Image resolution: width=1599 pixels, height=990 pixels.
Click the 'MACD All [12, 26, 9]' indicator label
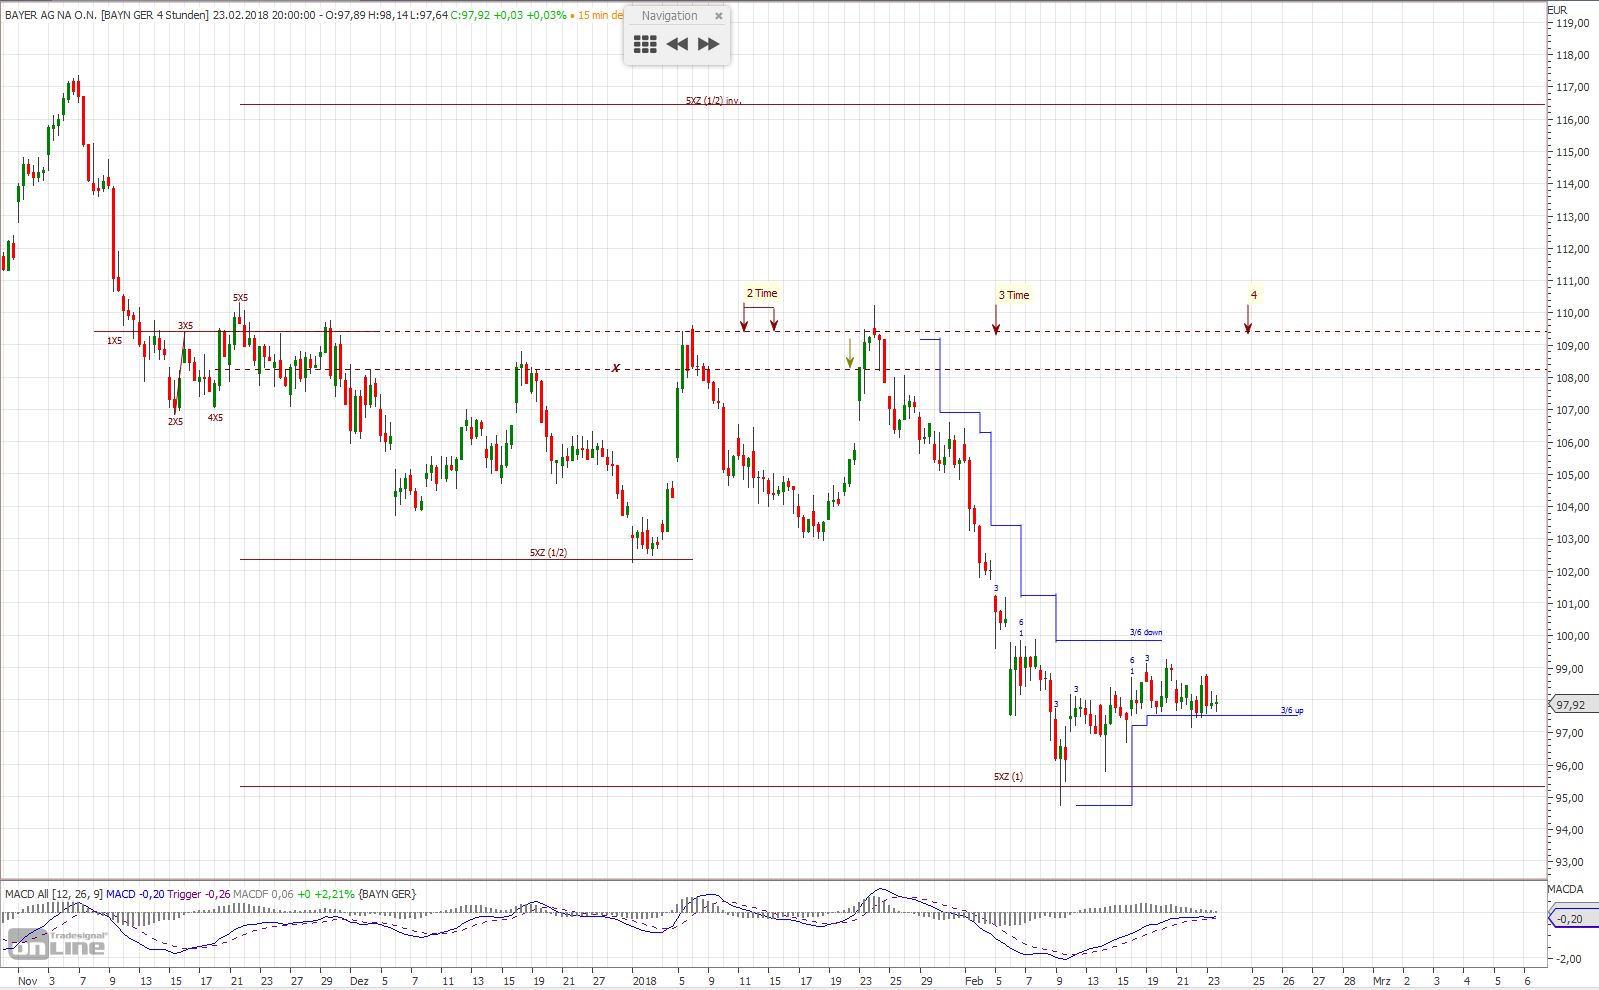pyautogui.click(x=53, y=894)
